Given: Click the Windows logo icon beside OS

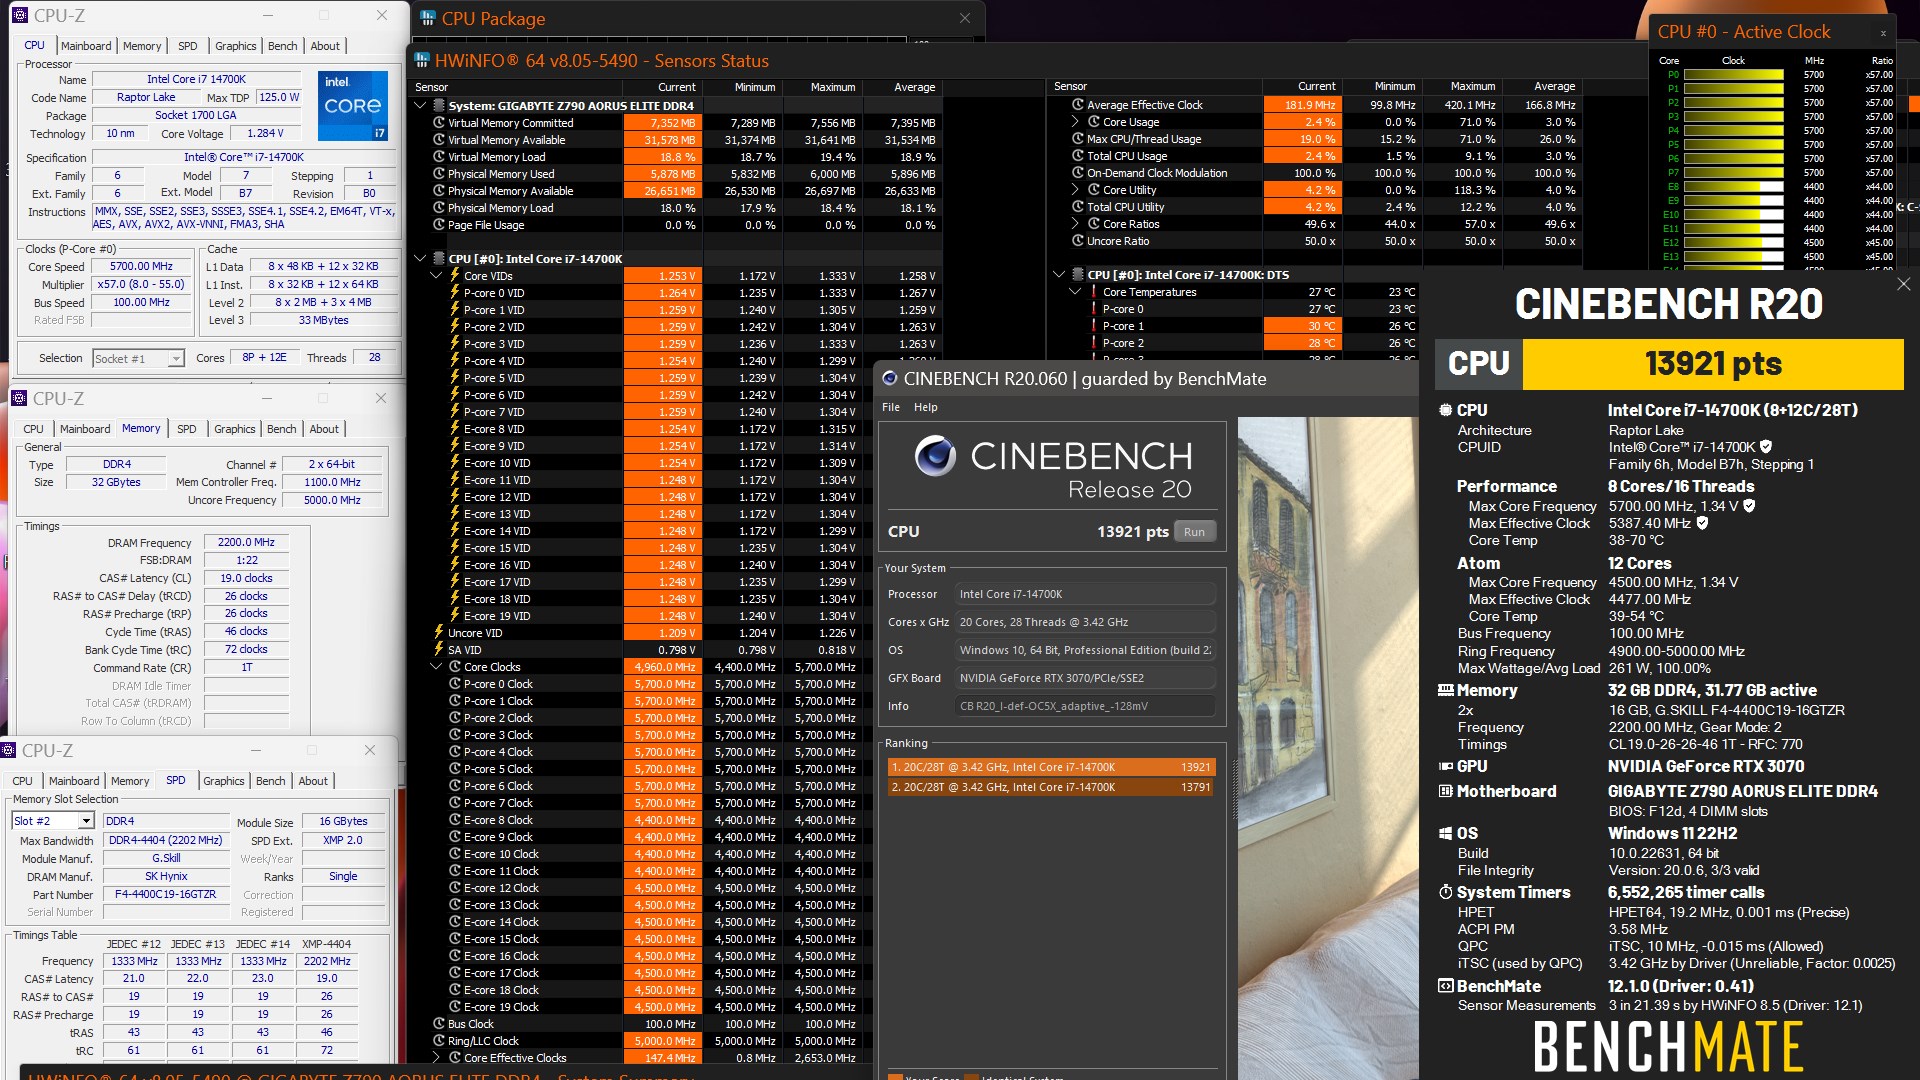Looking at the screenshot, I should (1445, 833).
